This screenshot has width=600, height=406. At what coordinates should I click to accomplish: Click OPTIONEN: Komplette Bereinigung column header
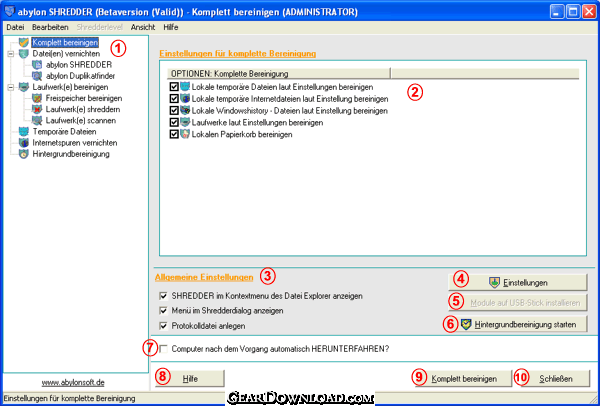point(278,73)
